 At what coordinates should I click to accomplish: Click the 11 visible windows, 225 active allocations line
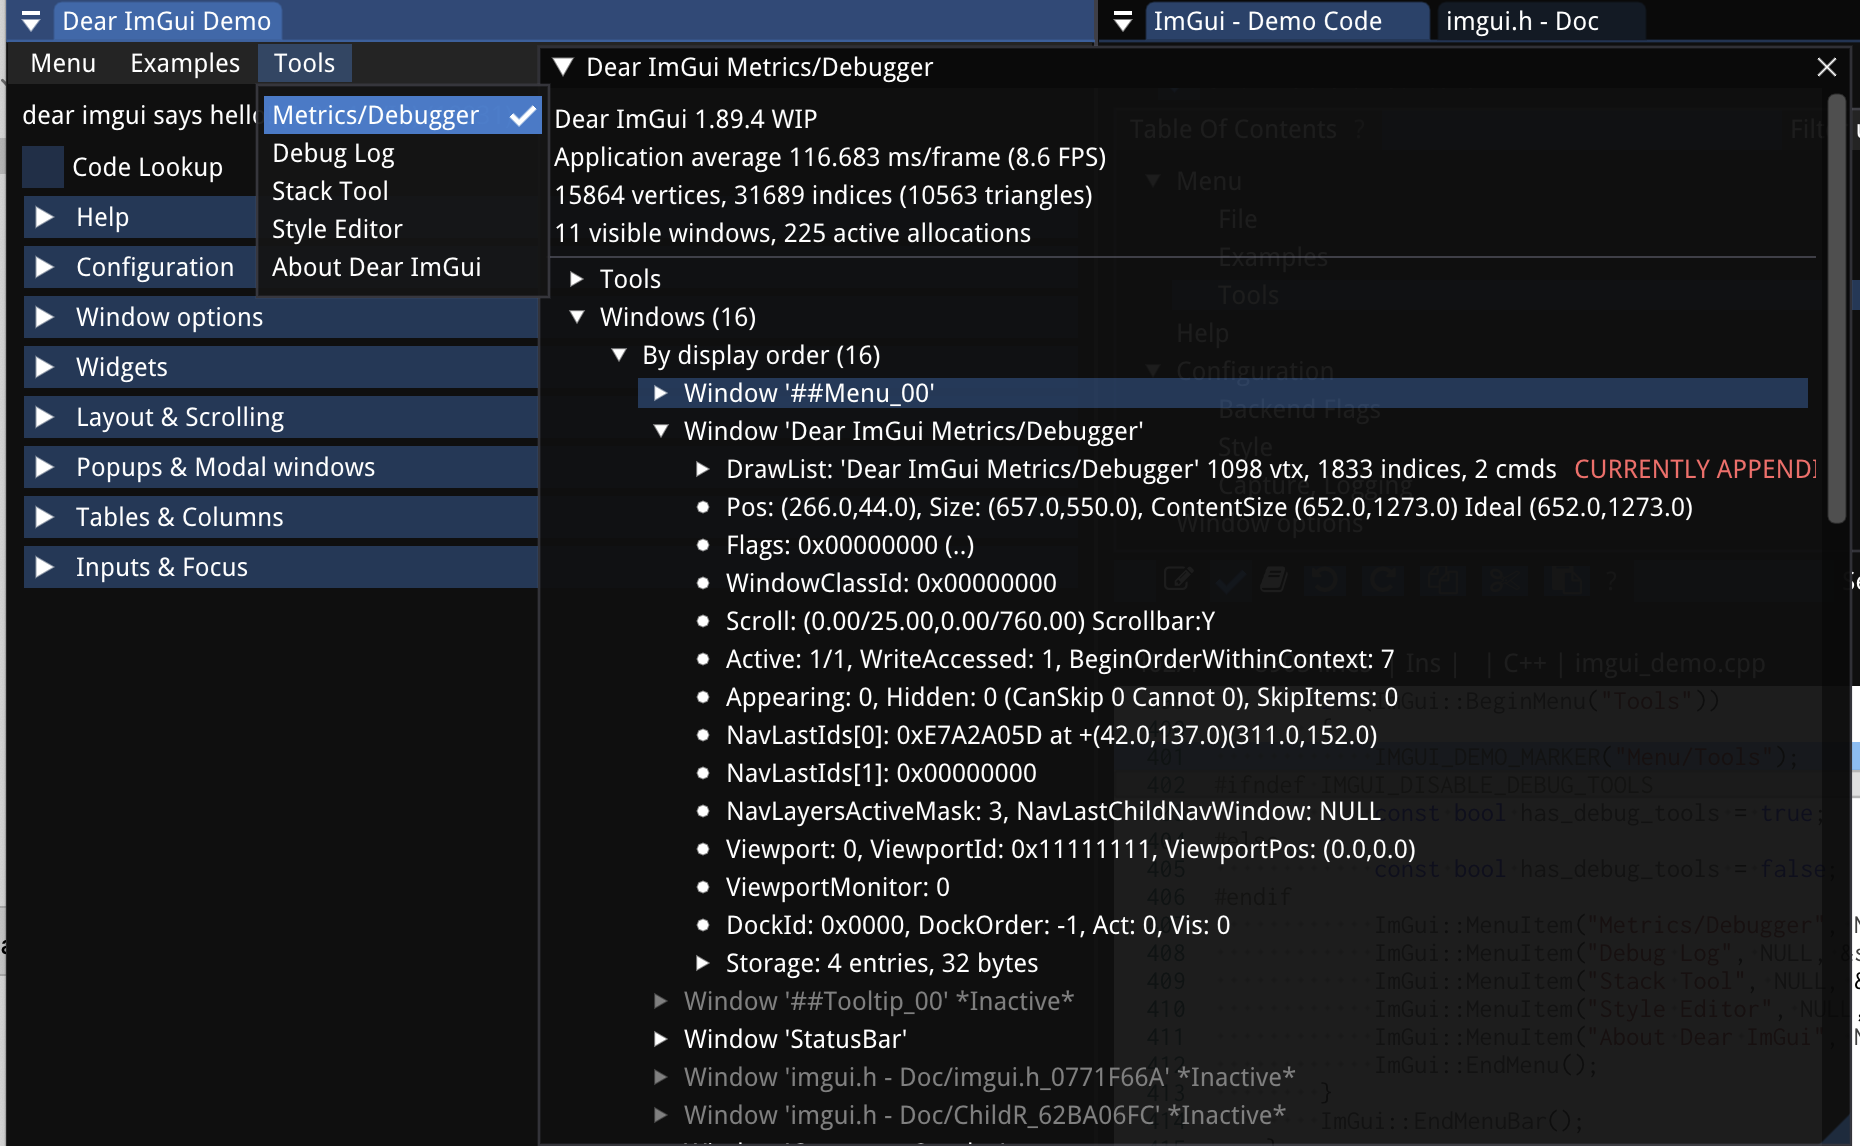pyautogui.click(x=792, y=233)
